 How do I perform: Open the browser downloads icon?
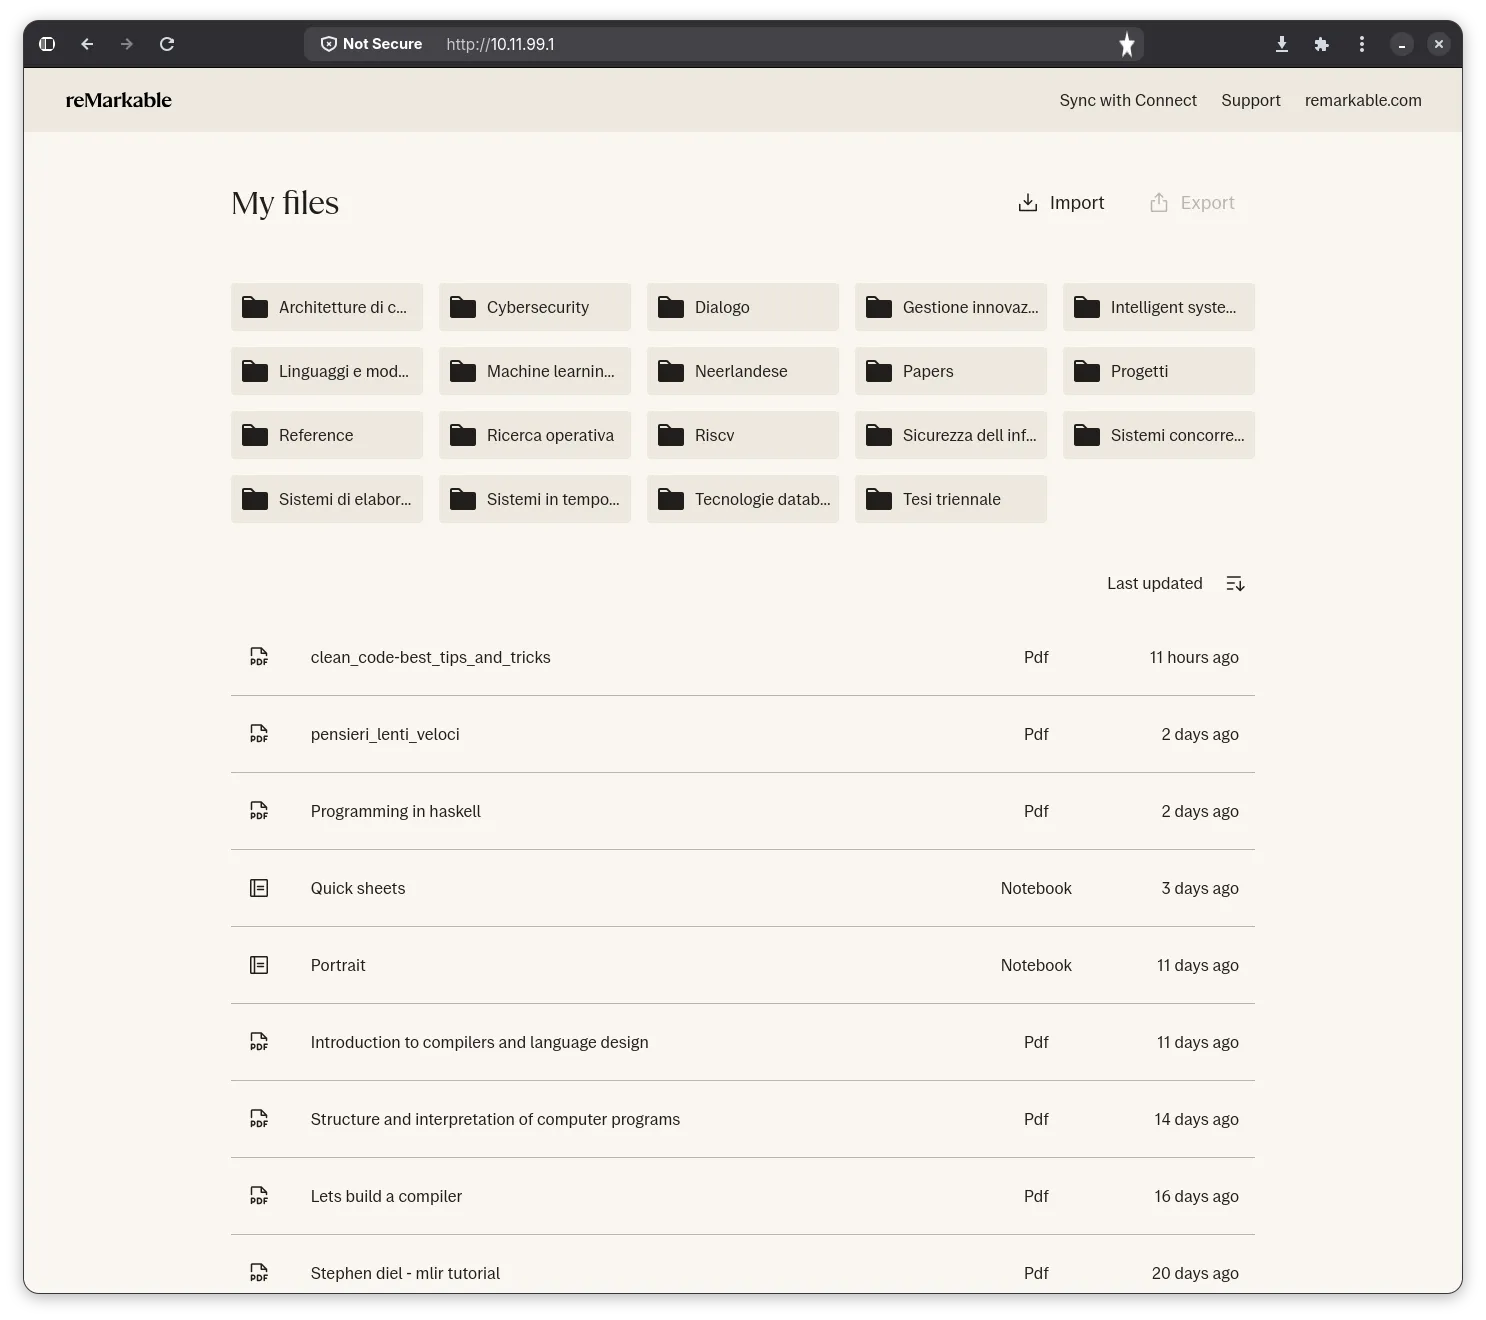tap(1282, 44)
